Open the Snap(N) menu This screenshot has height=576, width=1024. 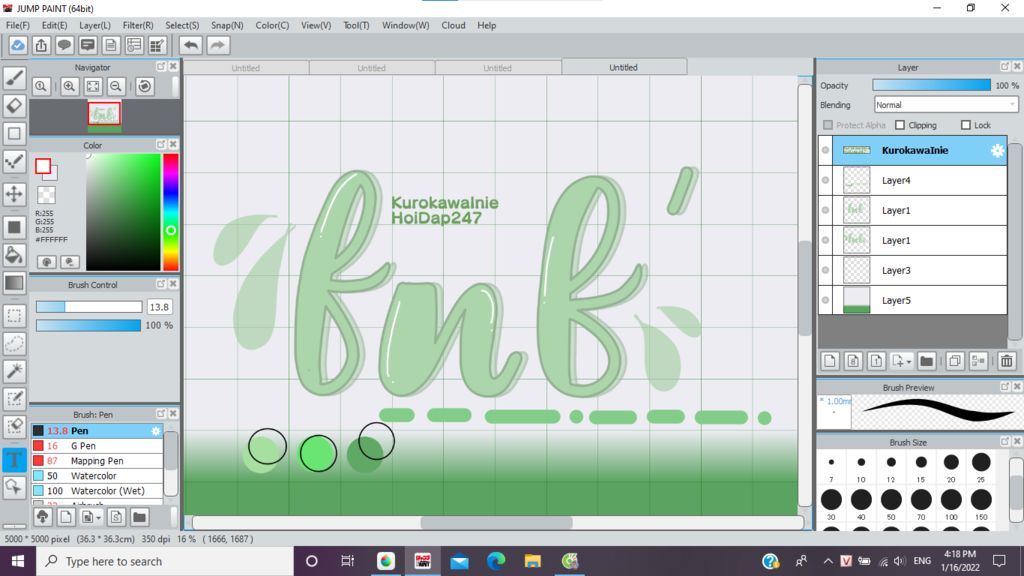[x=227, y=25]
